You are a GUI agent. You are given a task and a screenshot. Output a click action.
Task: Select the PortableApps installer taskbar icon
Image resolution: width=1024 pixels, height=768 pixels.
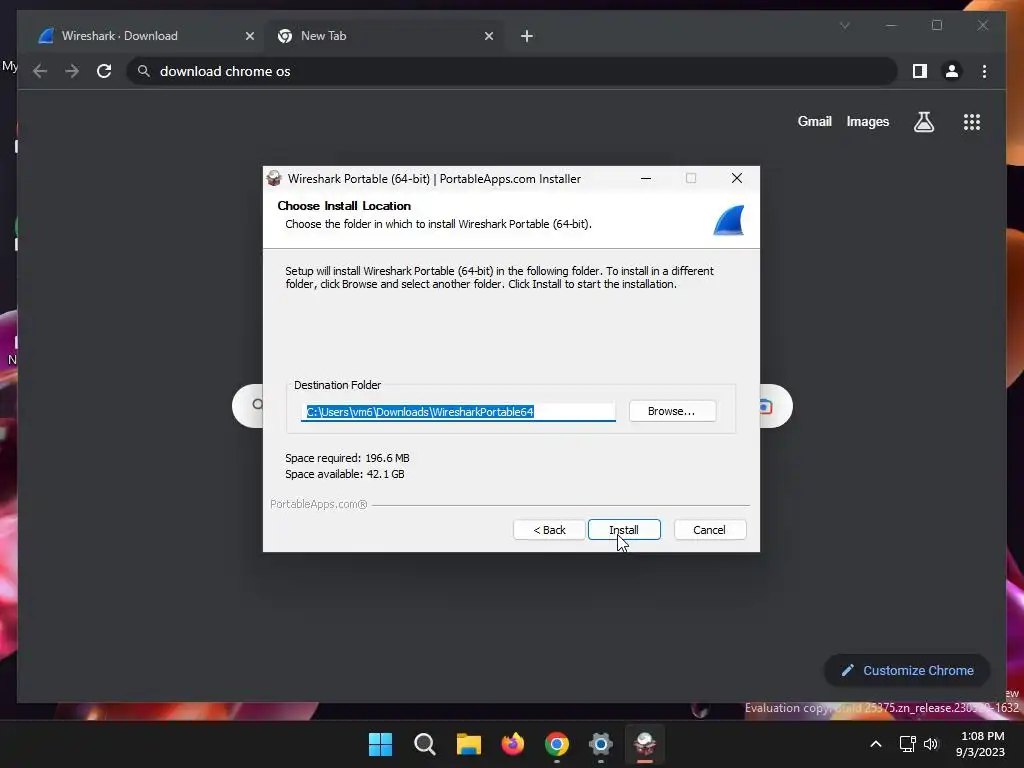pos(645,744)
